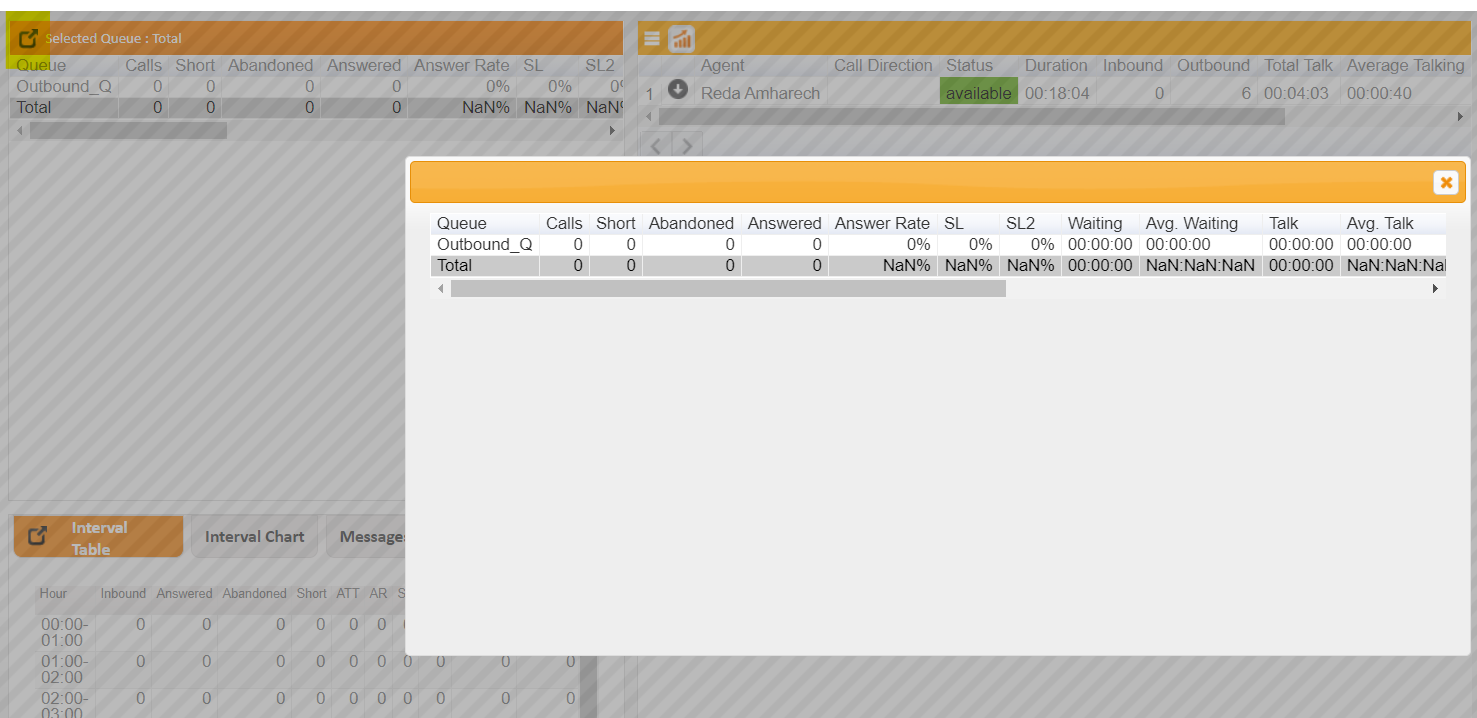
Task: Click the ATT column header in the interval table
Action: [348, 593]
